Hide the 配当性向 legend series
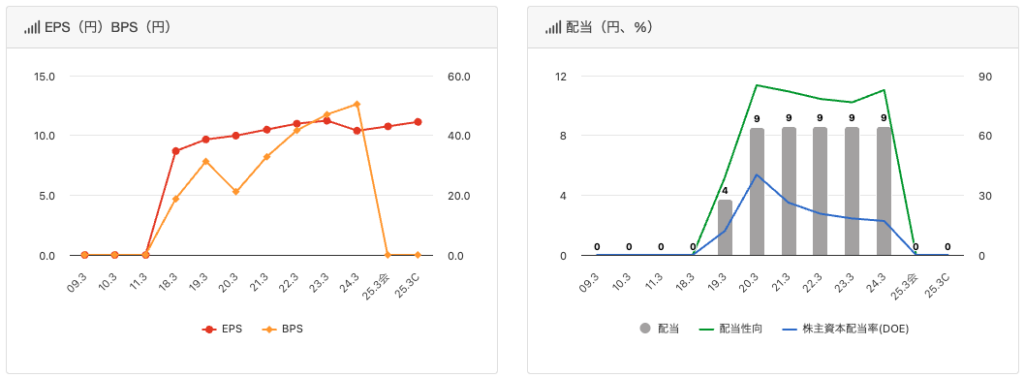The image size is (1024, 378). point(731,329)
